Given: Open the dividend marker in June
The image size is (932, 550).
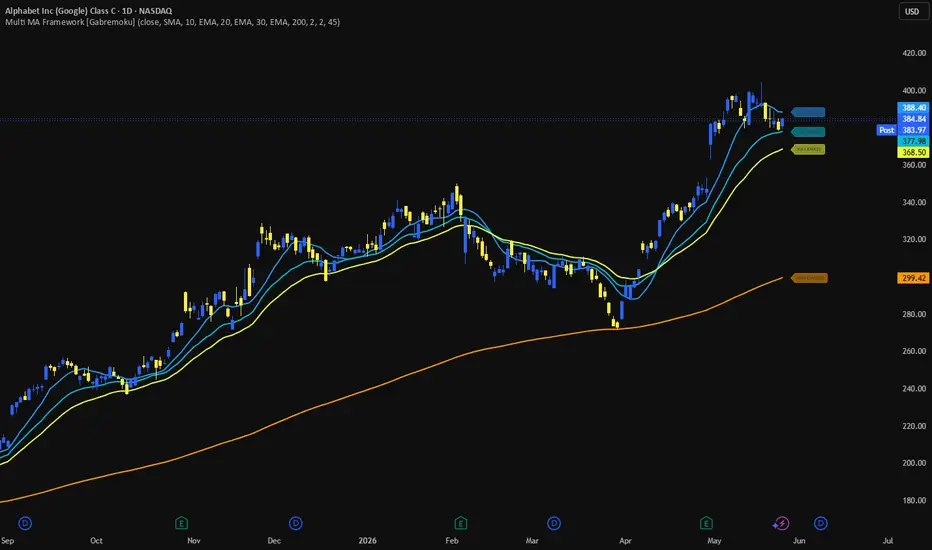Looking at the screenshot, I should [x=821, y=523].
